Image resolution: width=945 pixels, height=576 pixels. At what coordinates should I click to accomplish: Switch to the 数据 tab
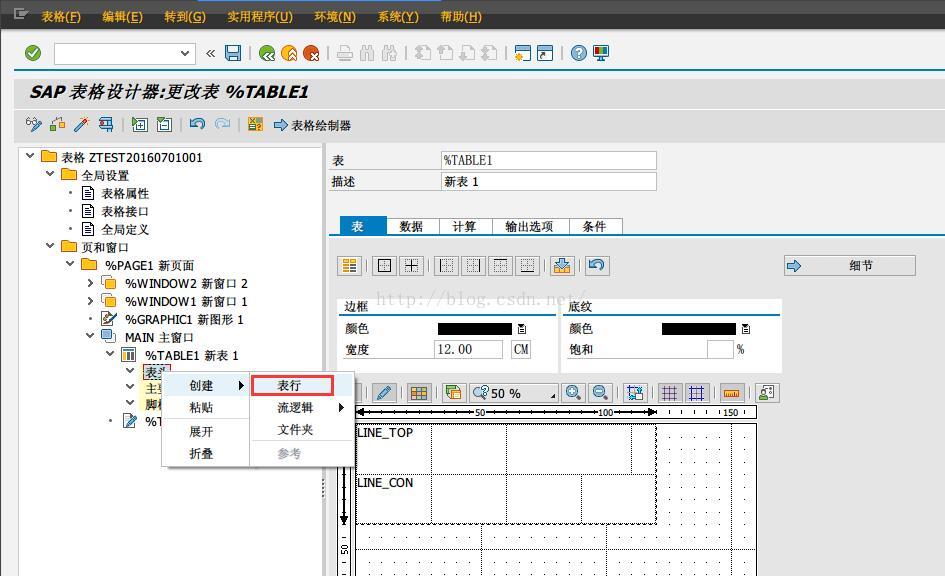(x=411, y=227)
